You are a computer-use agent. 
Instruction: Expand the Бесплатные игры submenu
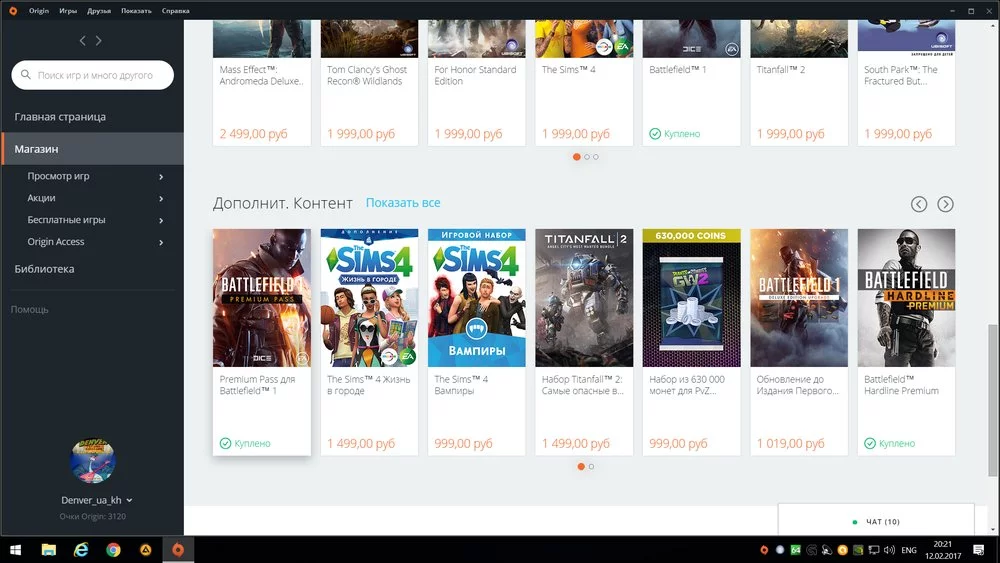161,221
